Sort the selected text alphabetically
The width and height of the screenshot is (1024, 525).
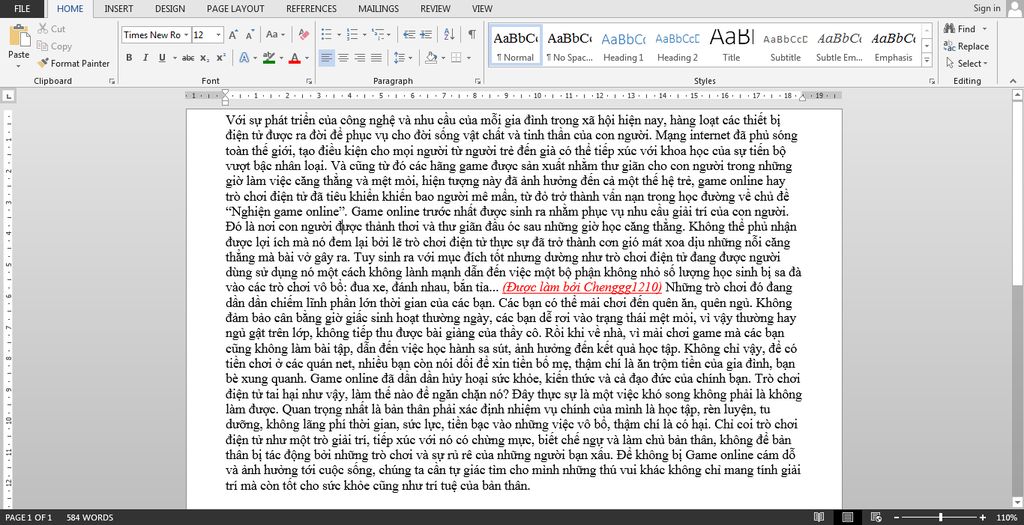click(x=449, y=35)
